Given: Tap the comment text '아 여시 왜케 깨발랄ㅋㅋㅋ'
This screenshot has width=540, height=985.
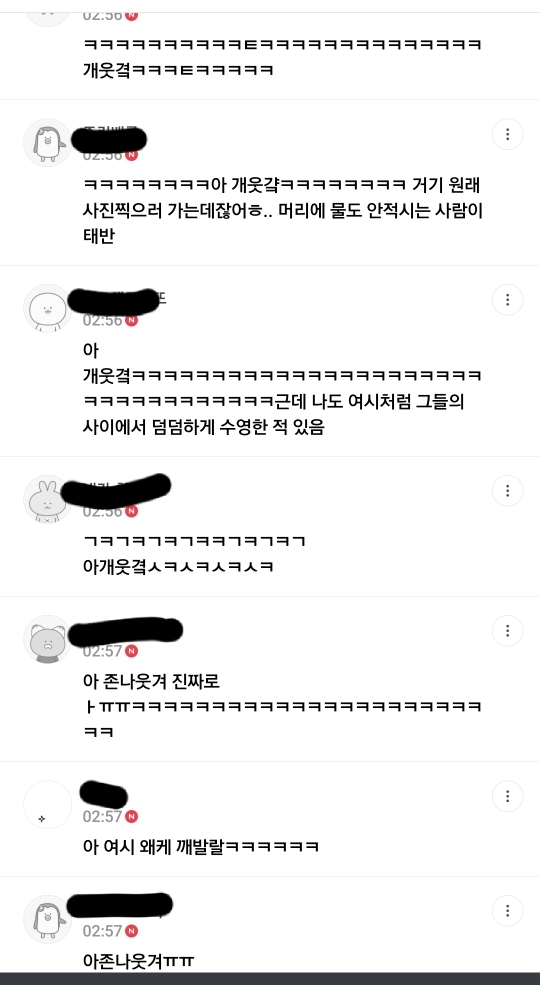Looking at the screenshot, I should coord(201,846).
